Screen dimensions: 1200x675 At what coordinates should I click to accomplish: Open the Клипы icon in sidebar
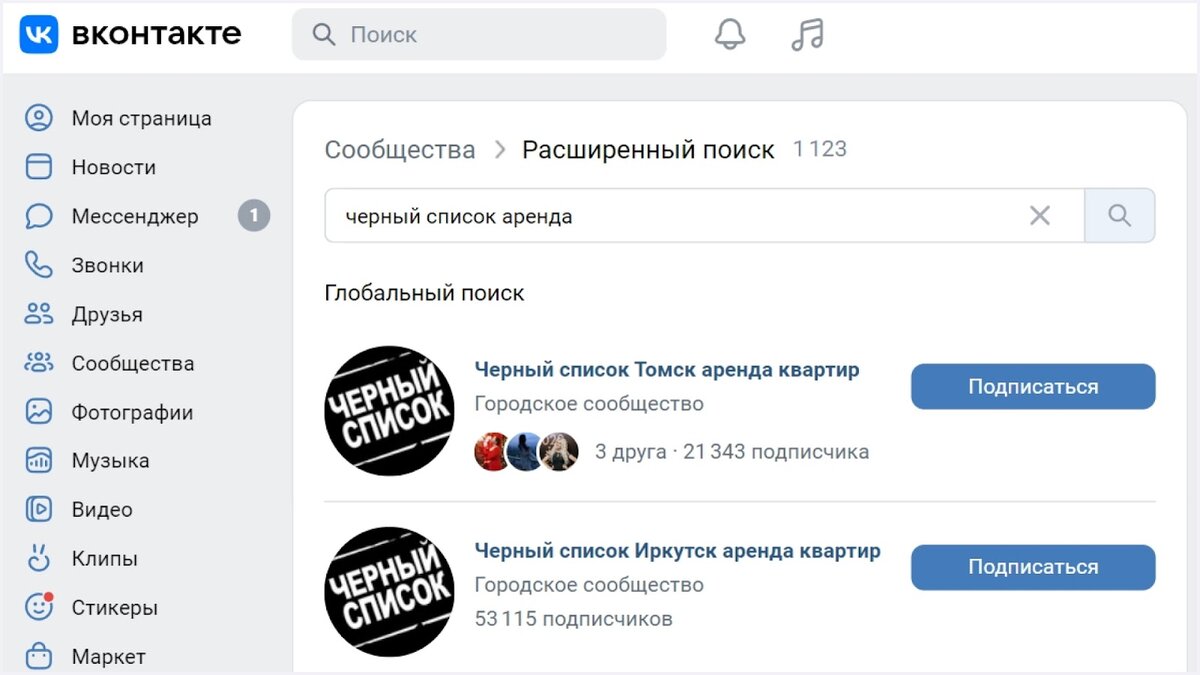pos(39,558)
